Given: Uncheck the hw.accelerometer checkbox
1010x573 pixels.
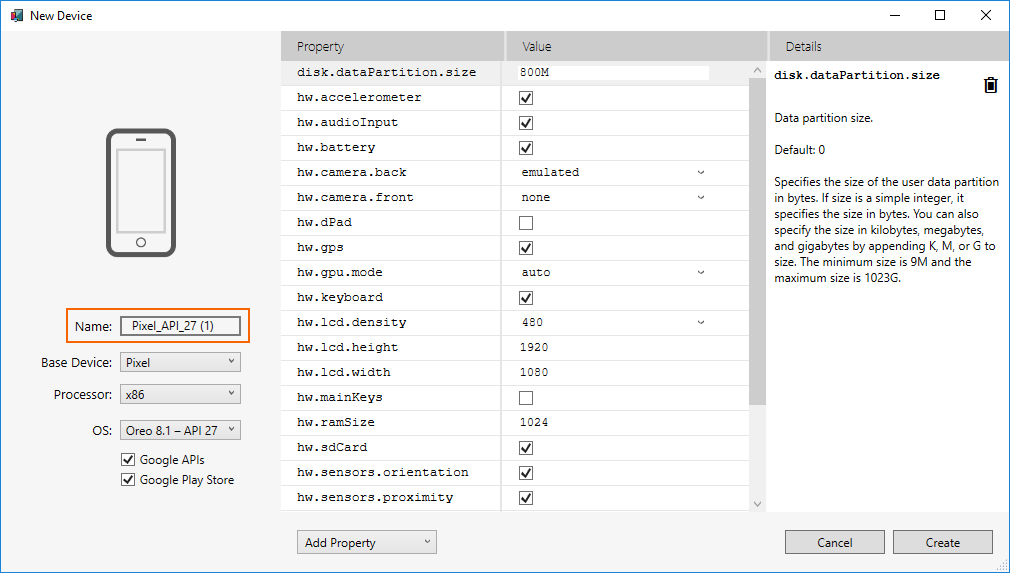Looking at the screenshot, I should point(526,98).
